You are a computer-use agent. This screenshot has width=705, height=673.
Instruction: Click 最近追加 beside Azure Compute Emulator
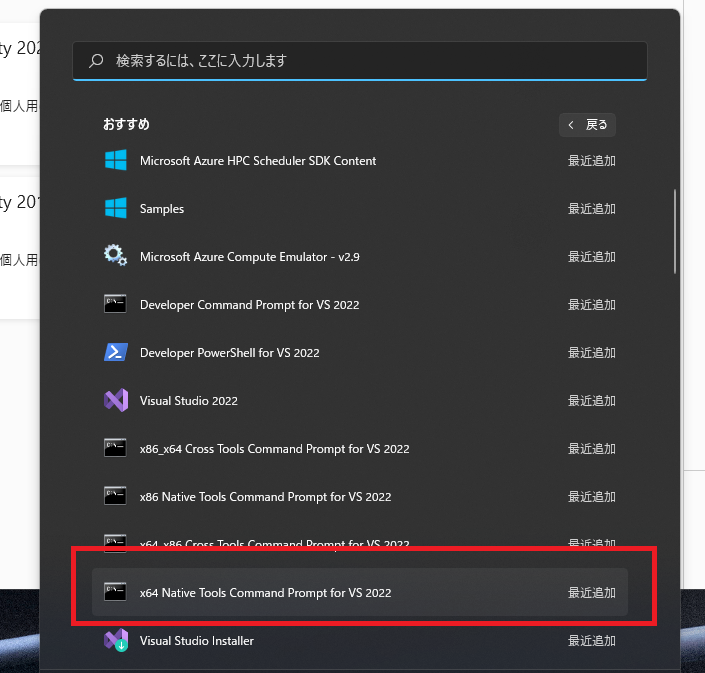point(592,257)
